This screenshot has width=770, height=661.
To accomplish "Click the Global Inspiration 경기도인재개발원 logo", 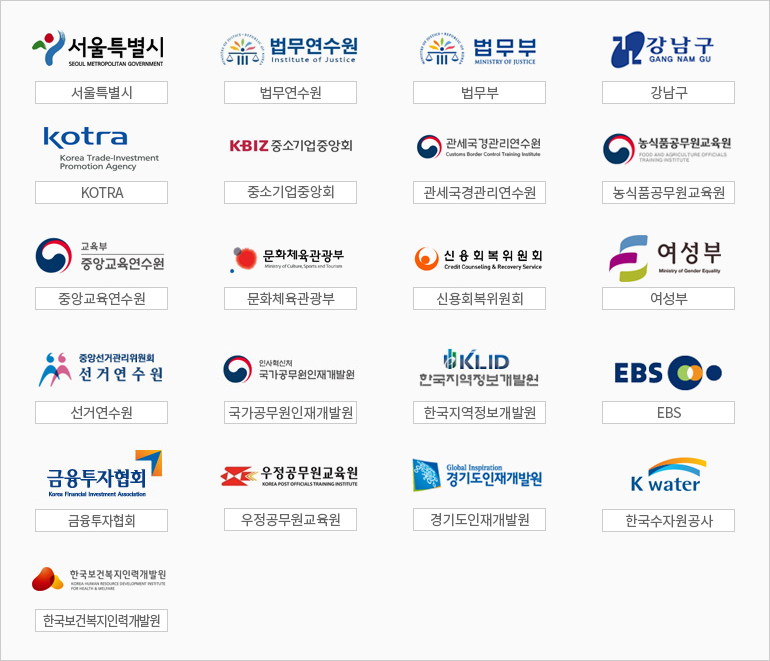I will pyautogui.click(x=477, y=475).
